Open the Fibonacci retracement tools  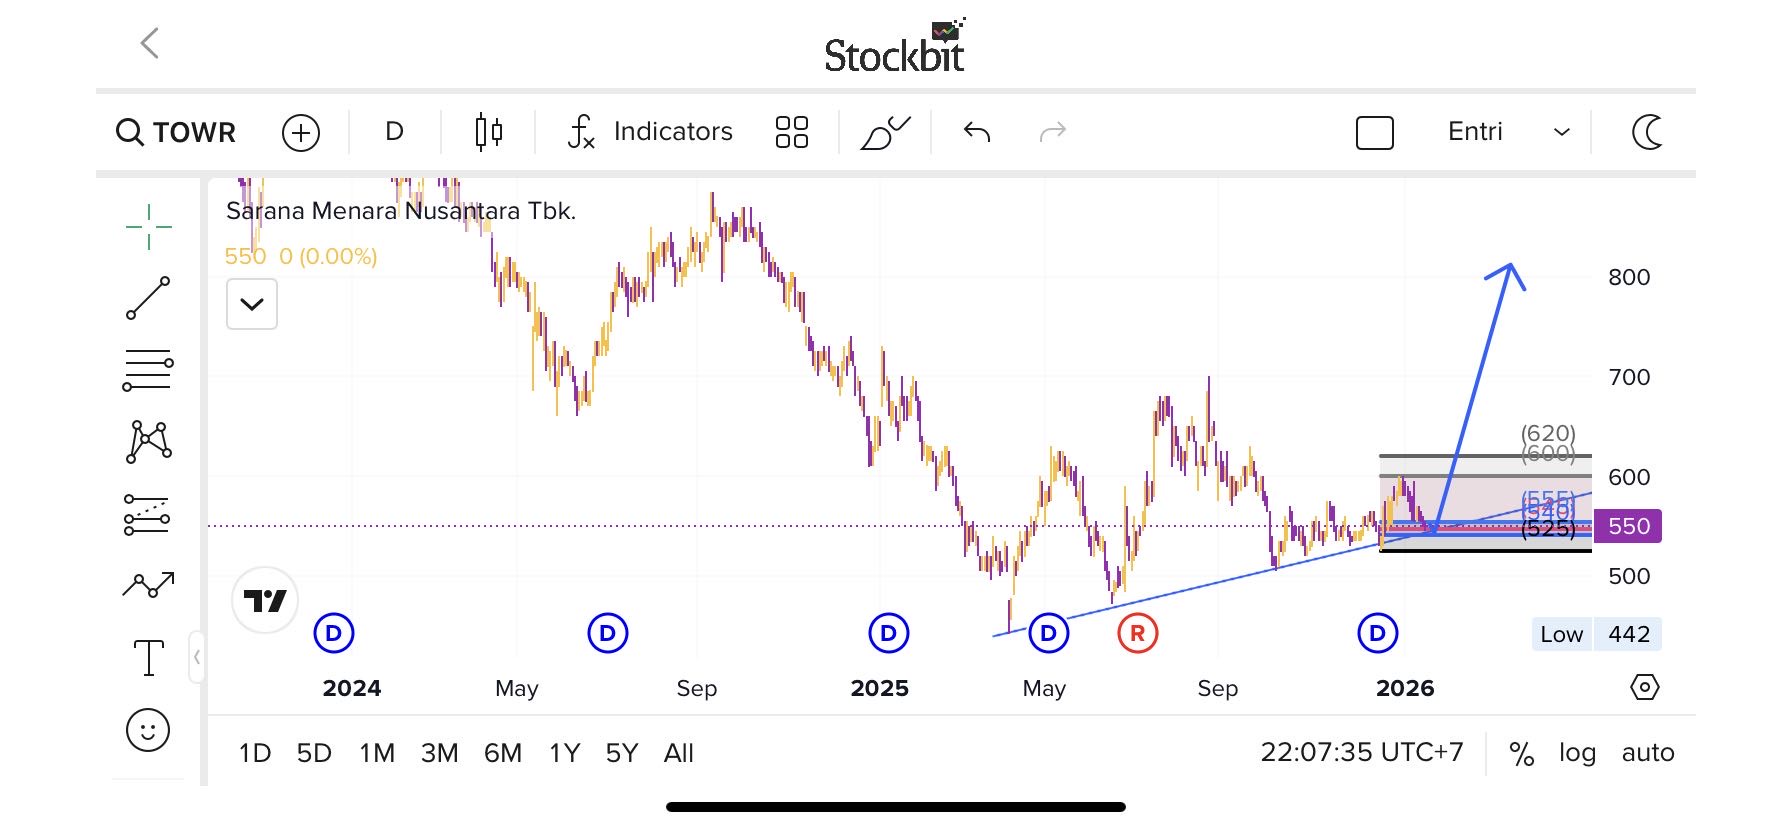tap(148, 370)
